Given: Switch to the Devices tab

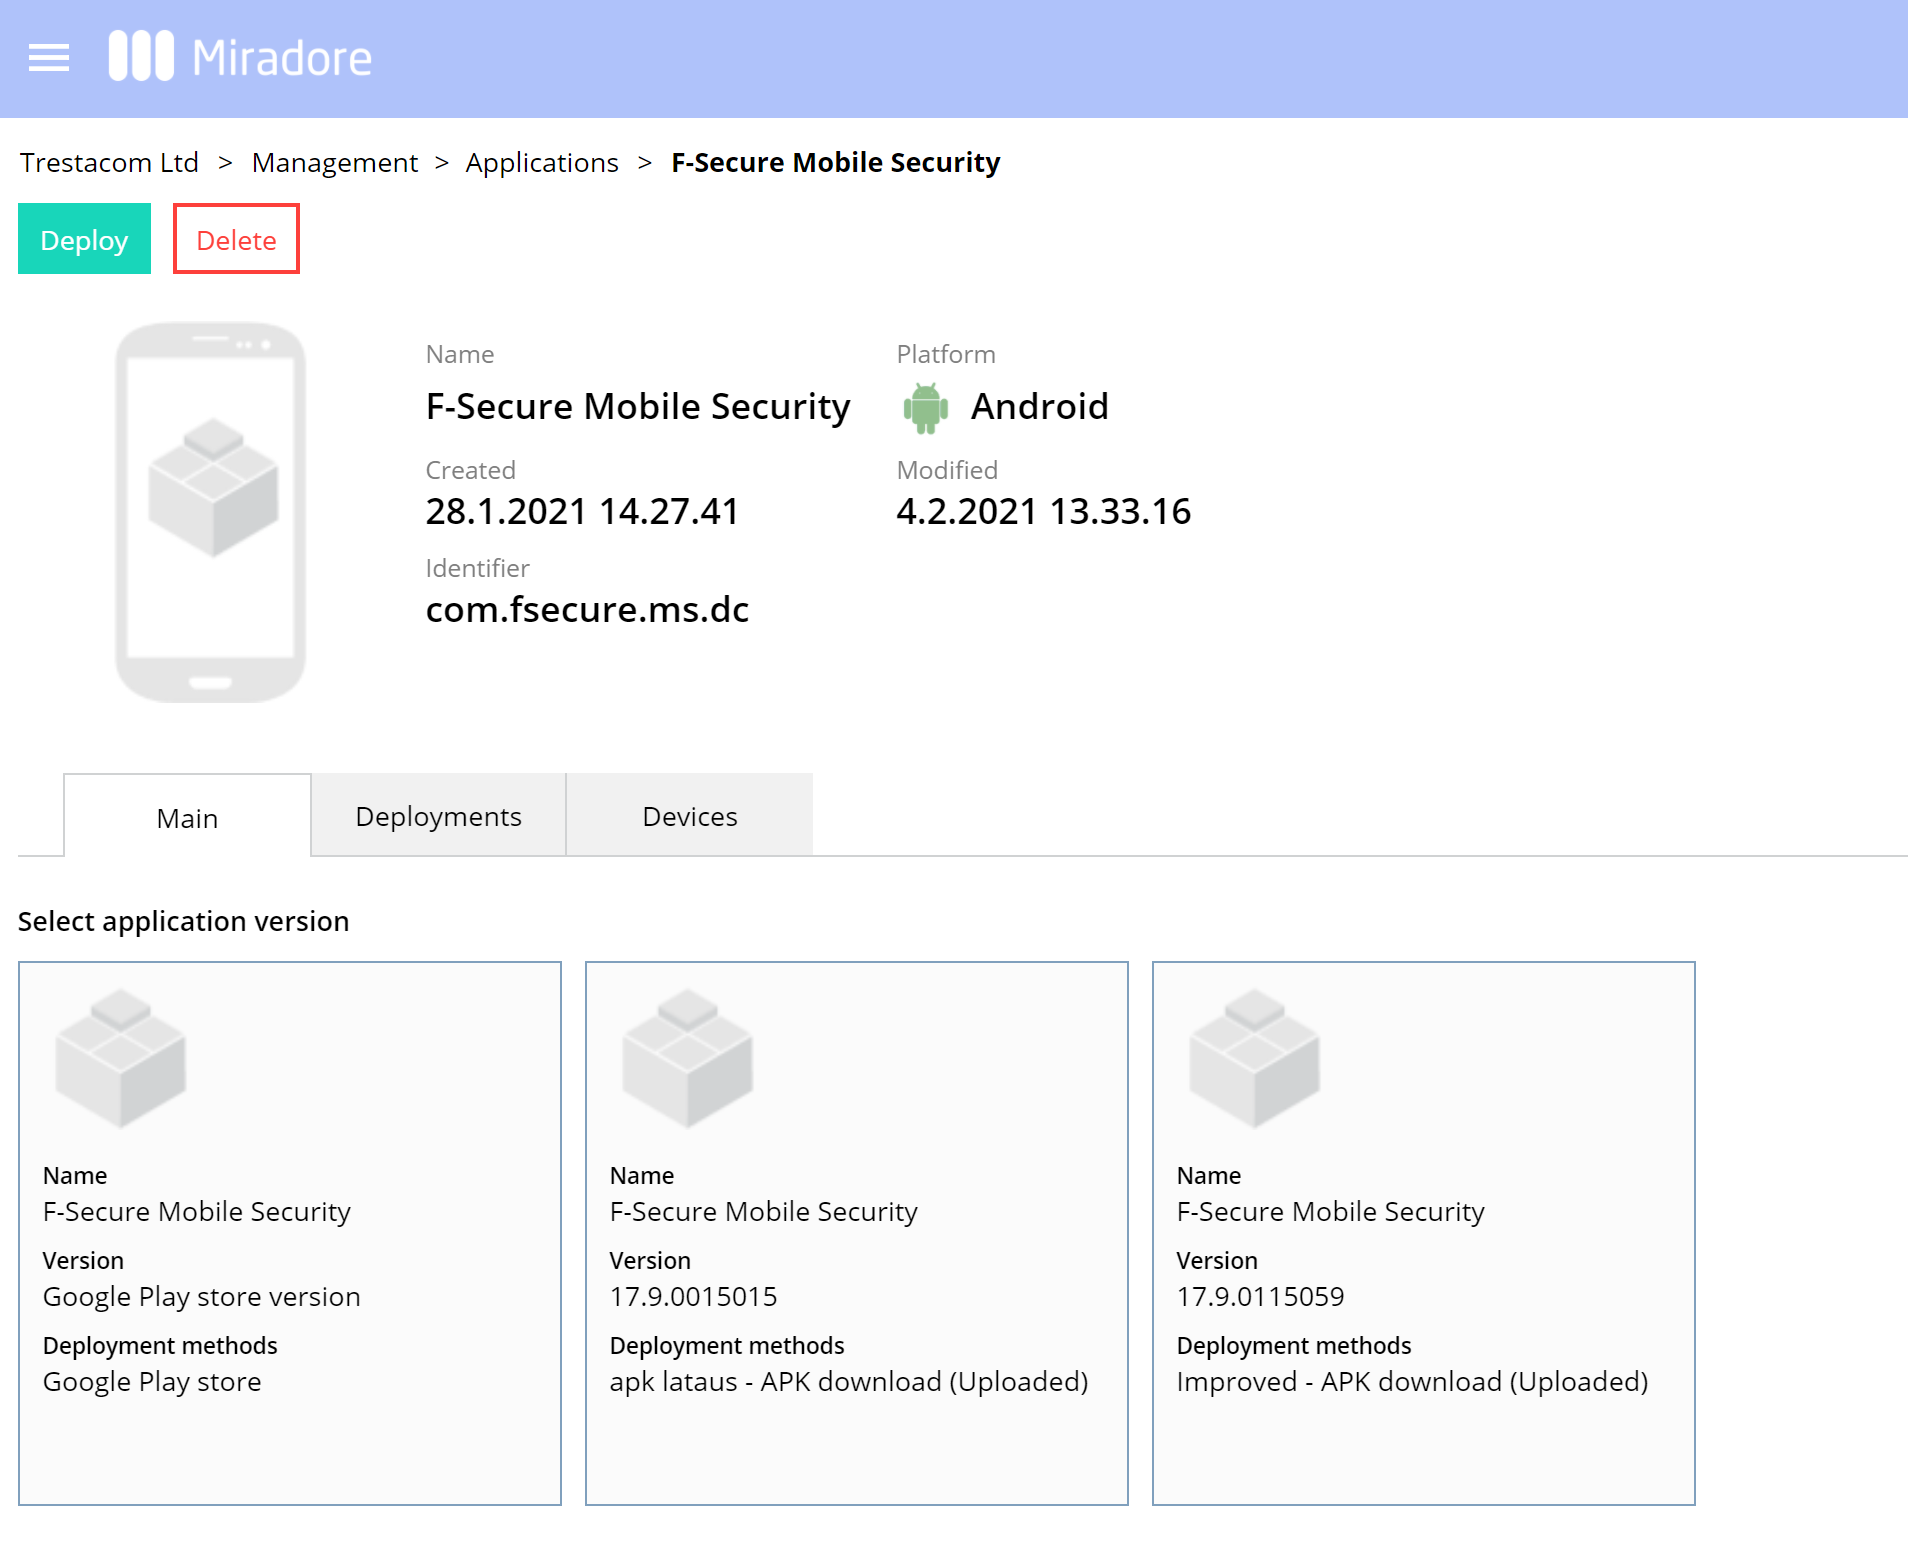Looking at the screenshot, I should tap(690, 815).
